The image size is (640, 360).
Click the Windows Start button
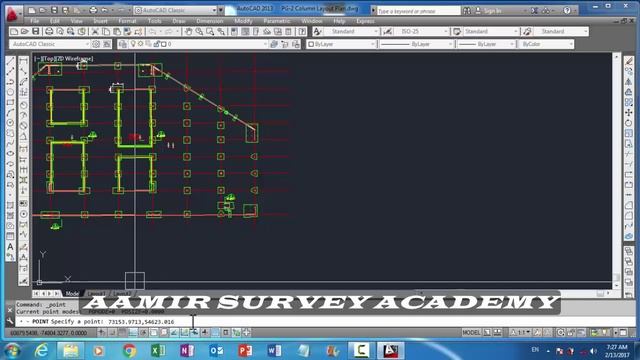[x=12, y=351]
